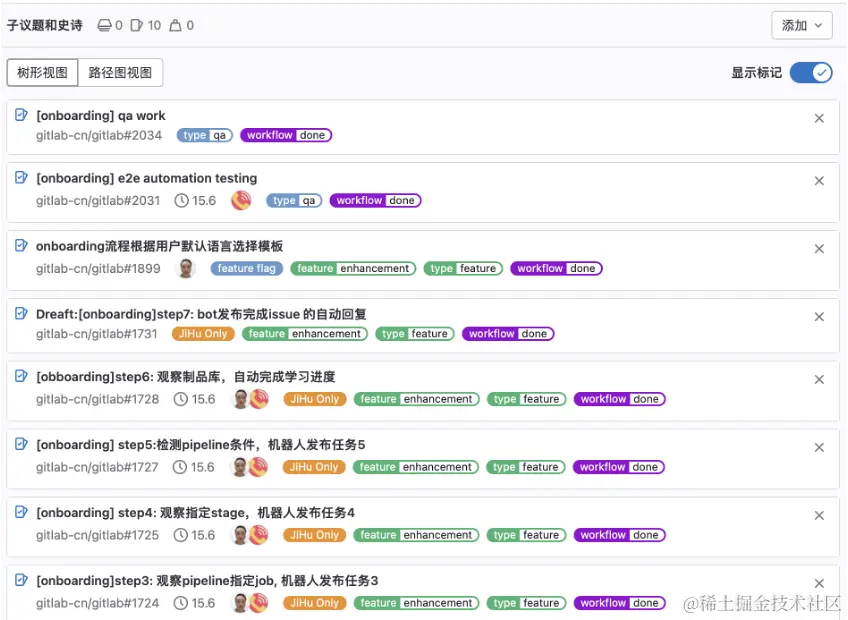Click the issue status icon on "e2e automation testing"
Image resolution: width=848 pixels, height=620 pixels.
coord(22,177)
